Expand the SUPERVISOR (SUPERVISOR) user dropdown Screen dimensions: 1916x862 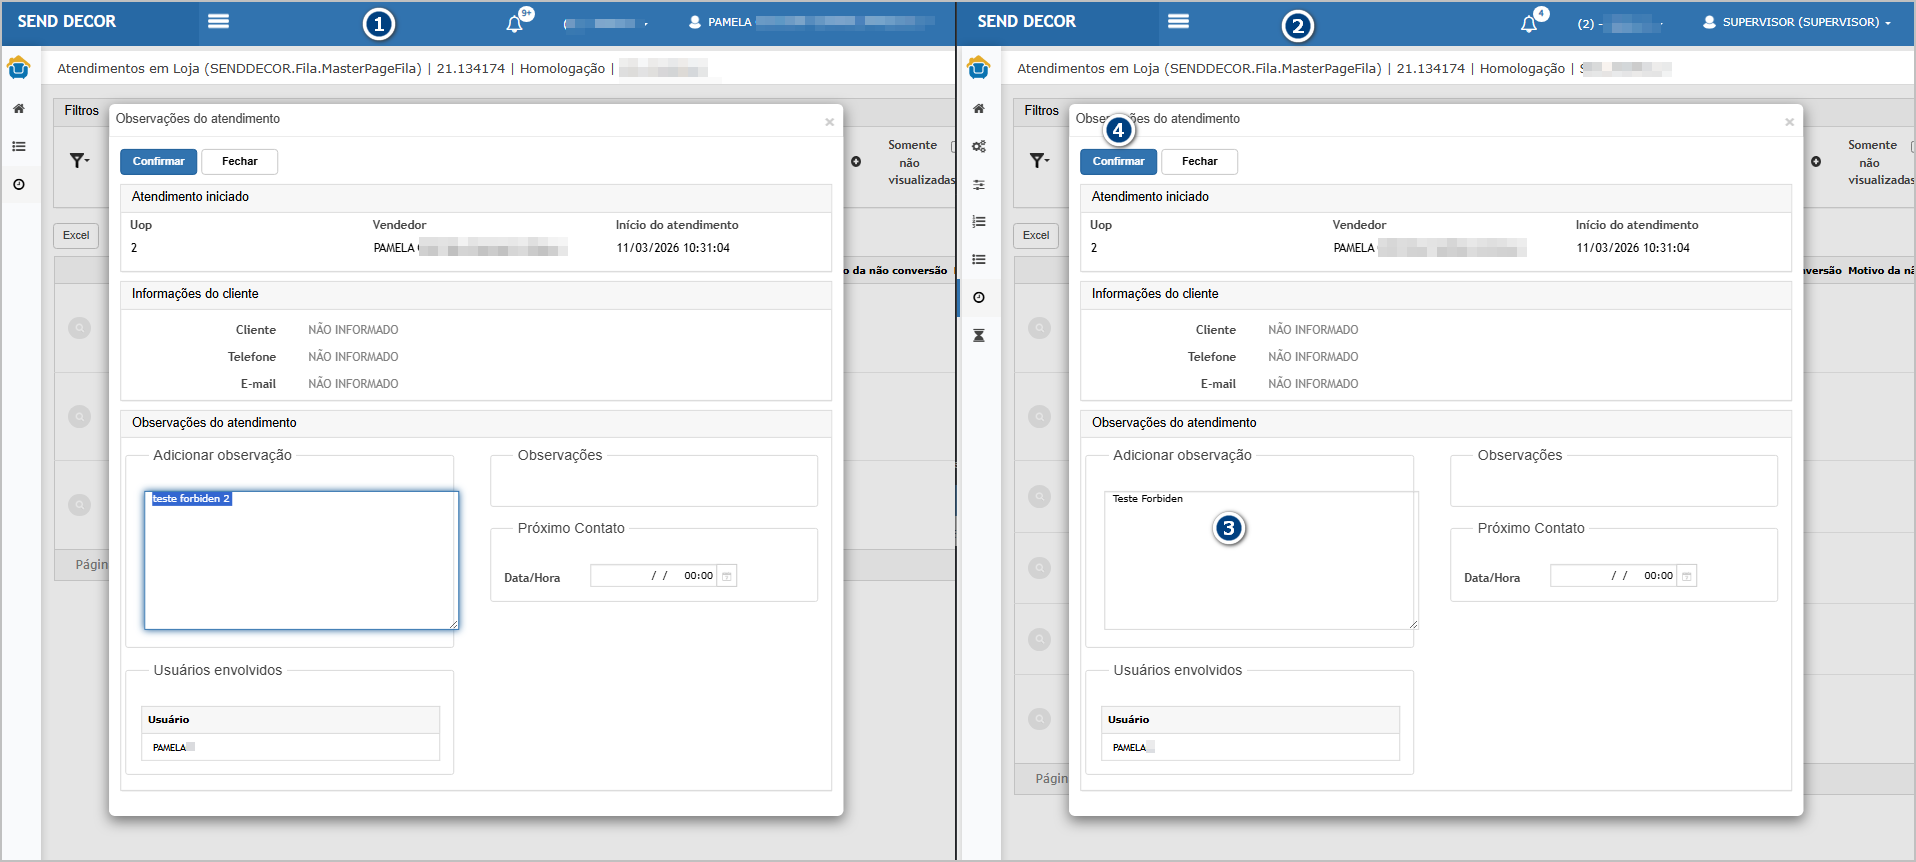(1797, 22)
